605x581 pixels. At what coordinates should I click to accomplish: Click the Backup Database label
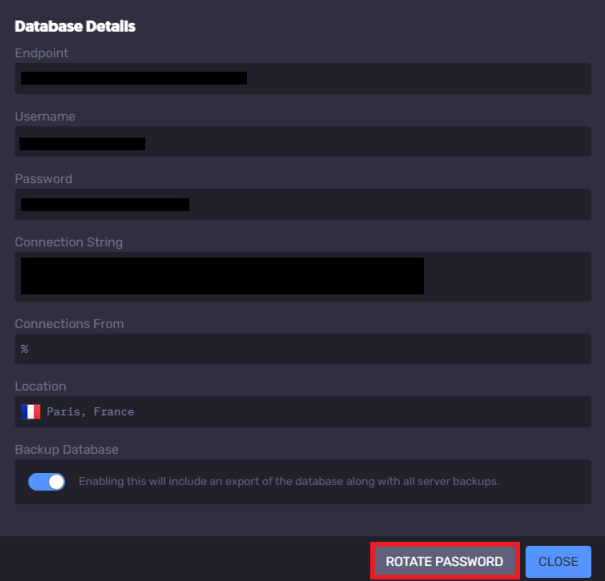pyautogui.click(x=66, y=450)
